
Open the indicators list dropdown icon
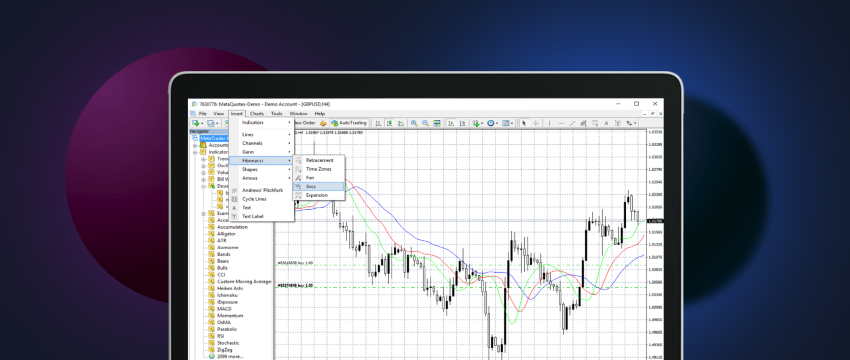coord(478,123)
